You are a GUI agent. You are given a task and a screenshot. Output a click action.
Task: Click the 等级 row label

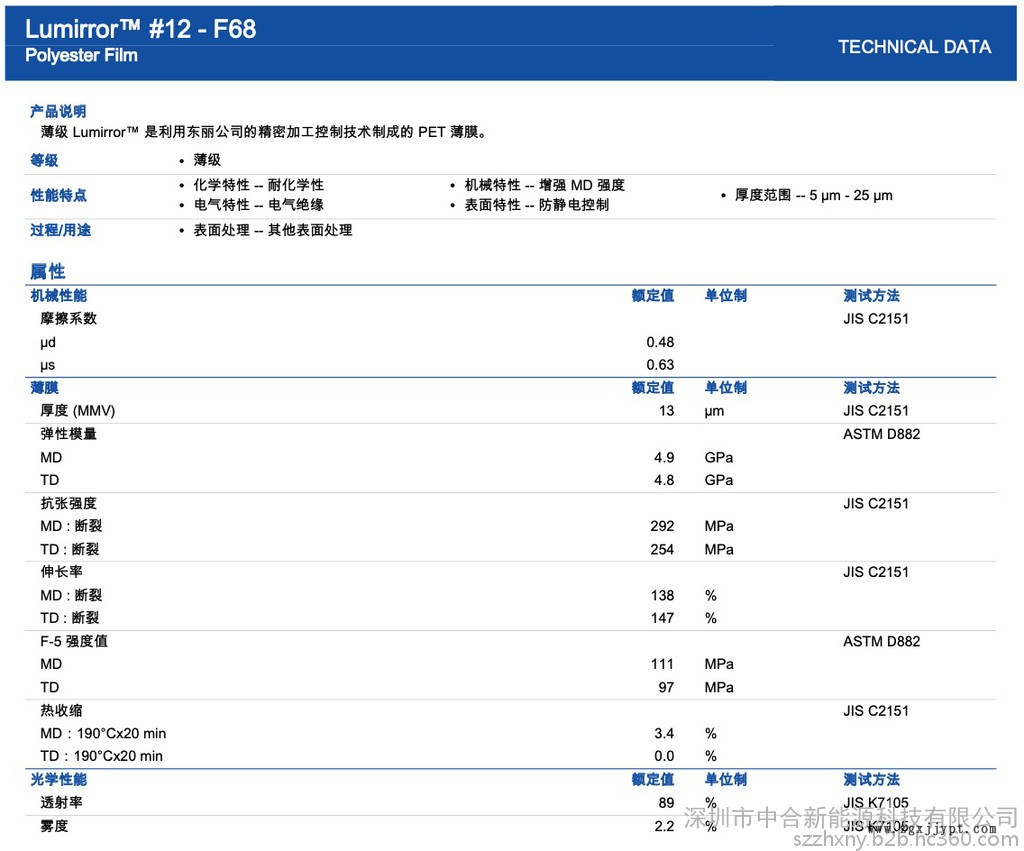point(44,160)
